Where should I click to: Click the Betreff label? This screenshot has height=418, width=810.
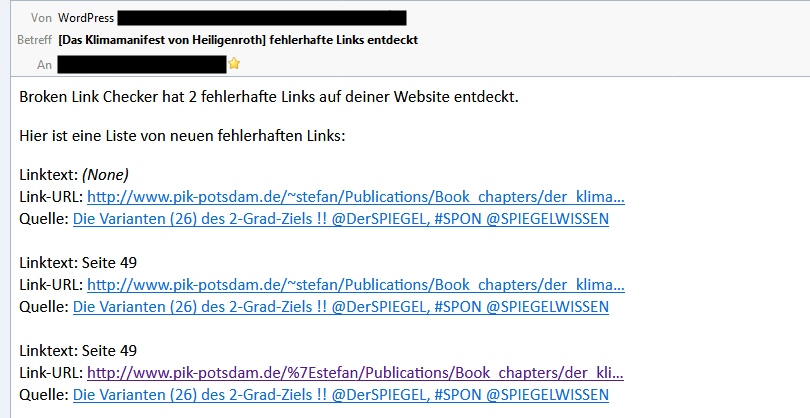pos(35,40)
